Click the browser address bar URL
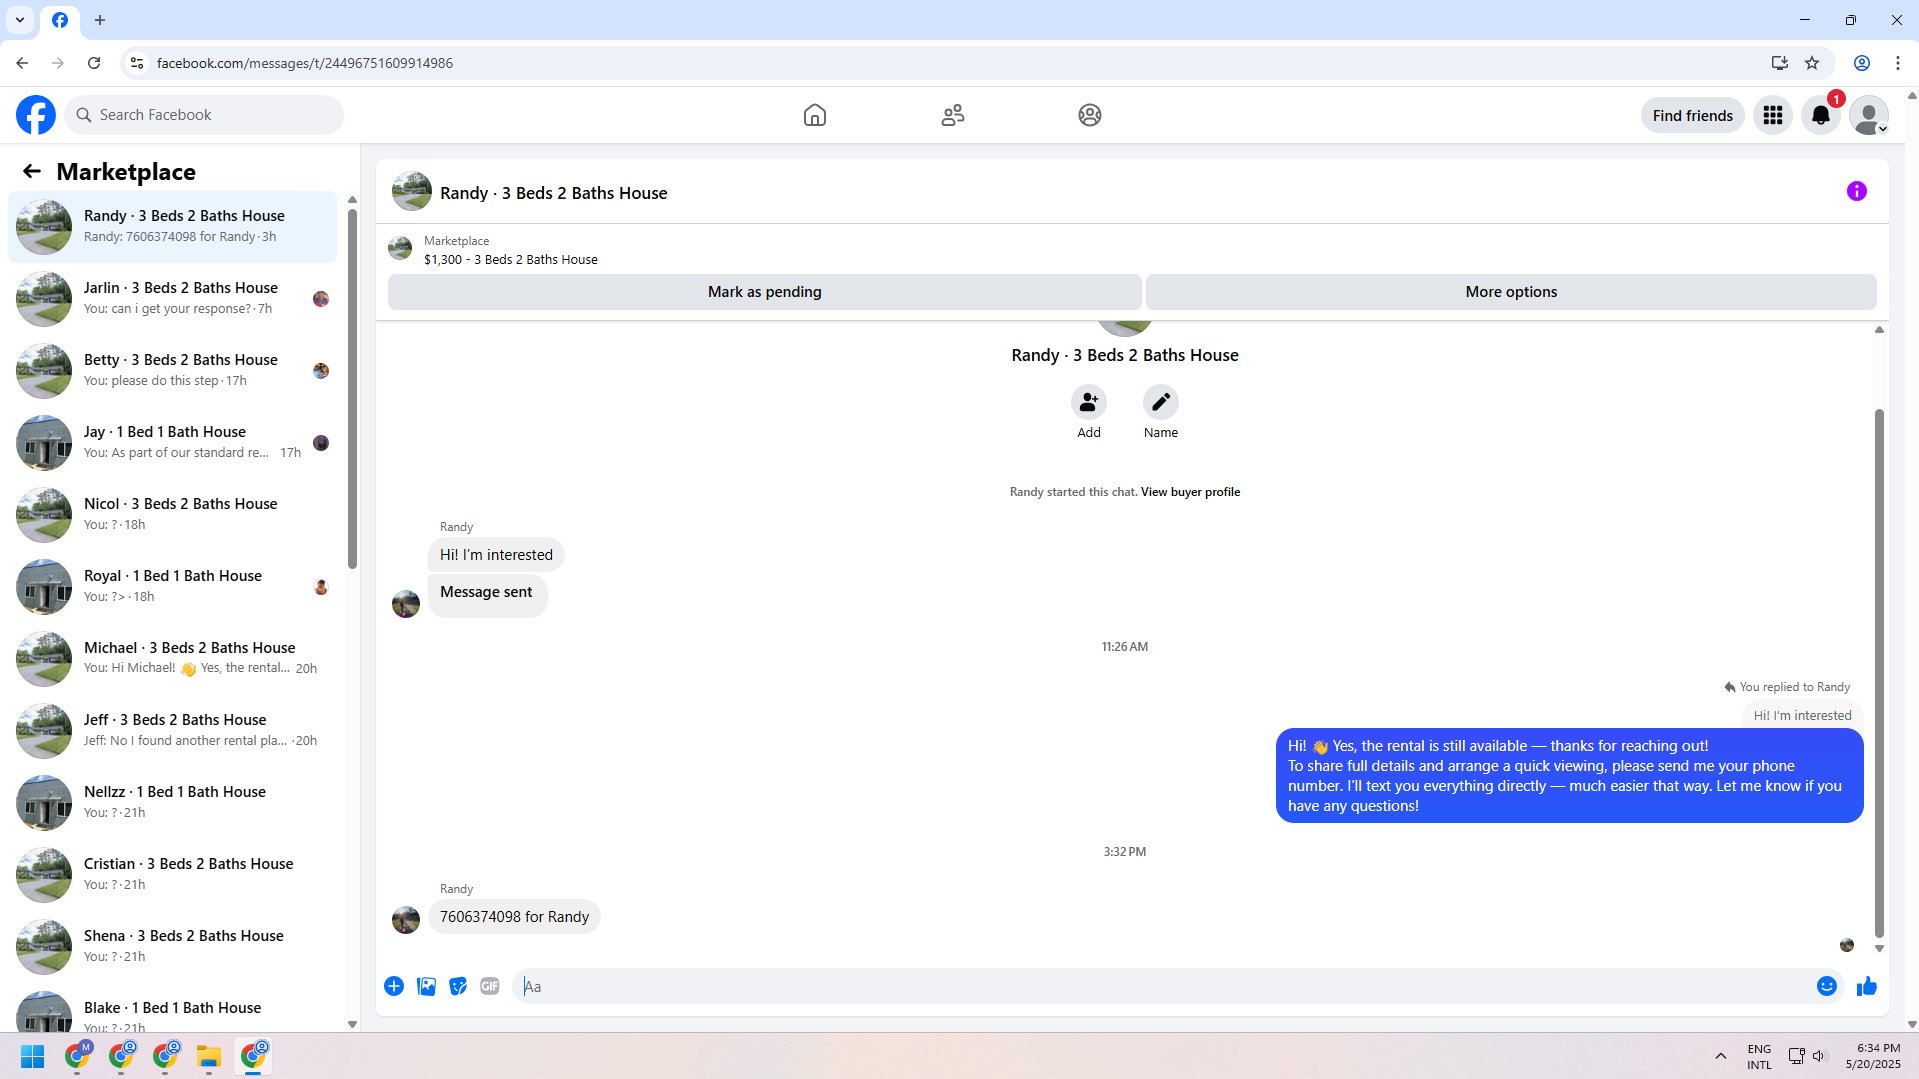Image resolution: width=1919 pixels, height=1079 pixels. (304, 63)
